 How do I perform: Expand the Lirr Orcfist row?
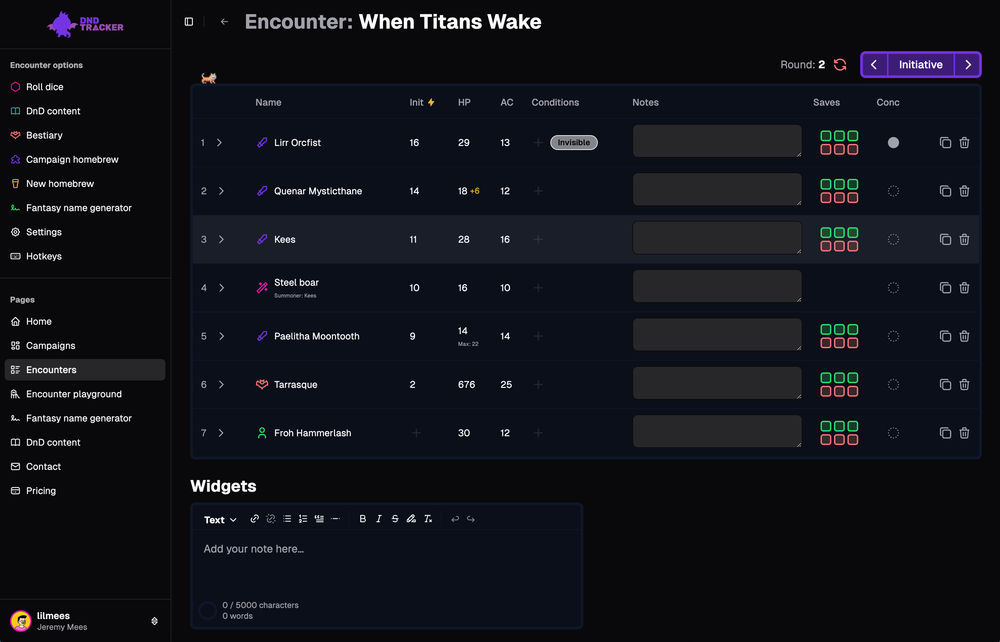(x=220, y=143)
